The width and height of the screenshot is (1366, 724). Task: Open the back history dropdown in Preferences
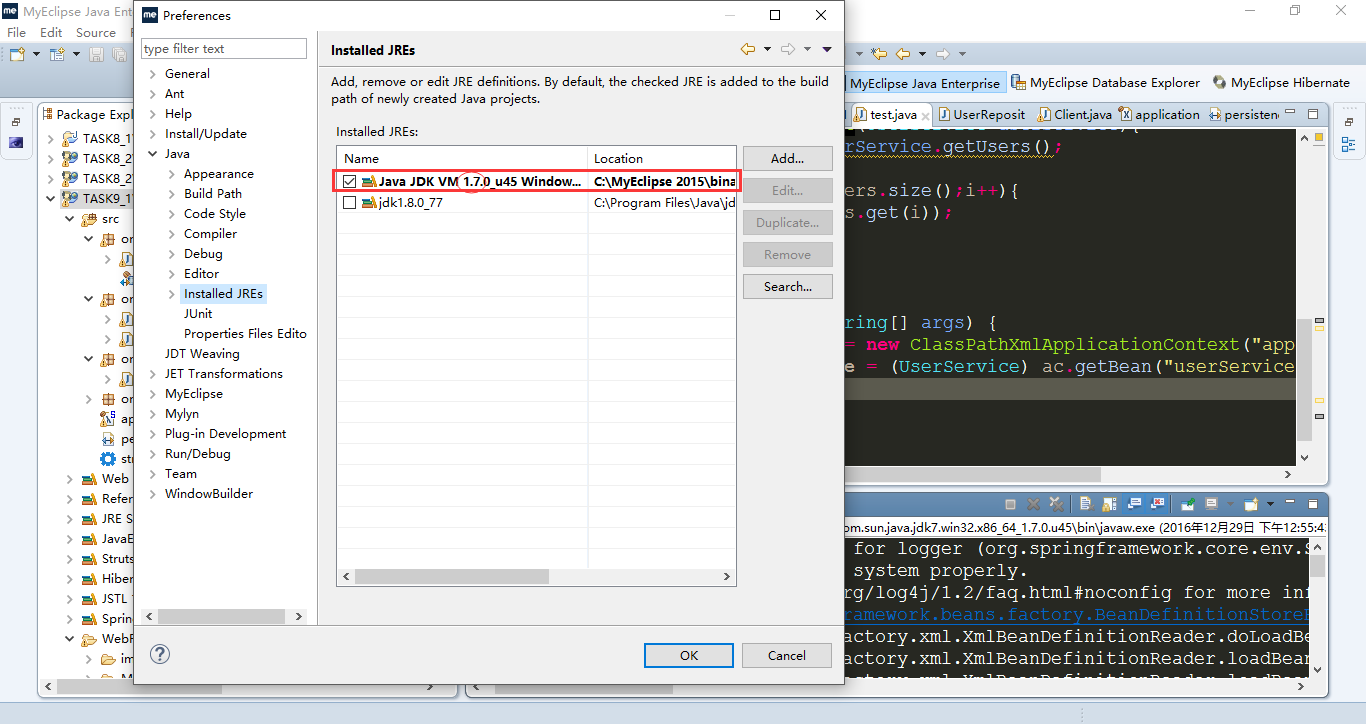pyautogui.click(x=767, y=49)
